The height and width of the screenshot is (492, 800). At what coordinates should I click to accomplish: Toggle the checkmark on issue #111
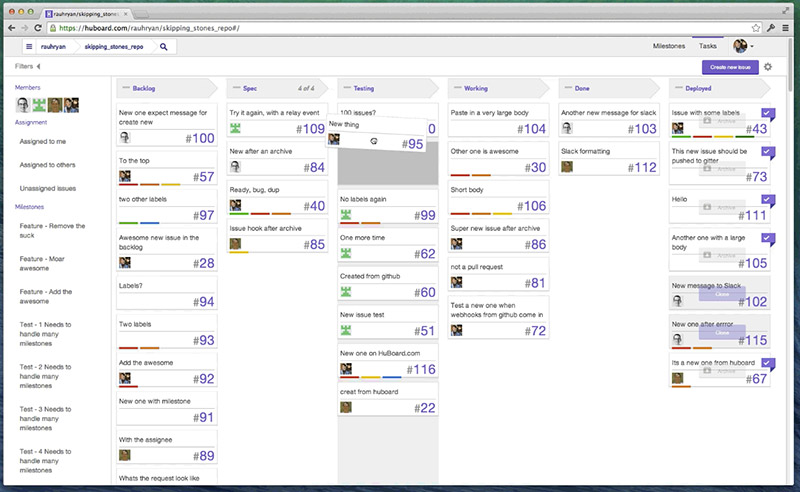[767, 200]
